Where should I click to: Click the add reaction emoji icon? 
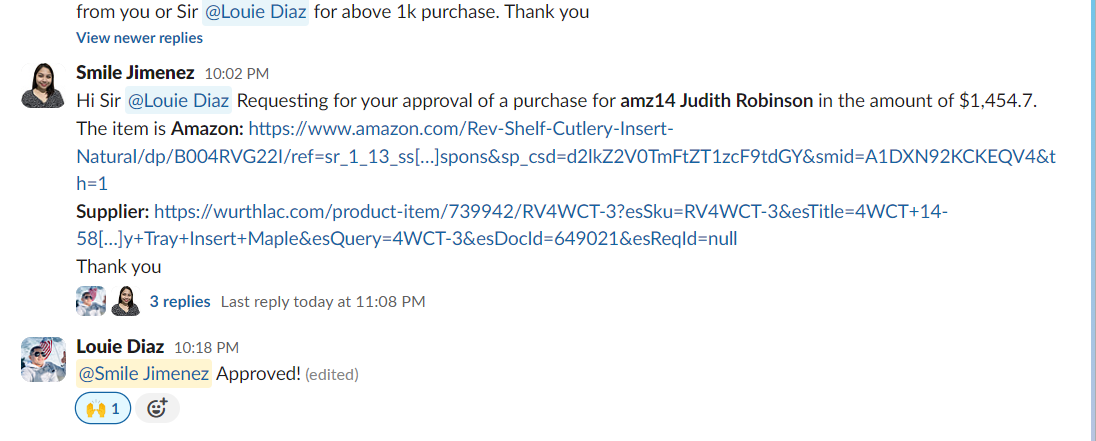tap(157, 408)
